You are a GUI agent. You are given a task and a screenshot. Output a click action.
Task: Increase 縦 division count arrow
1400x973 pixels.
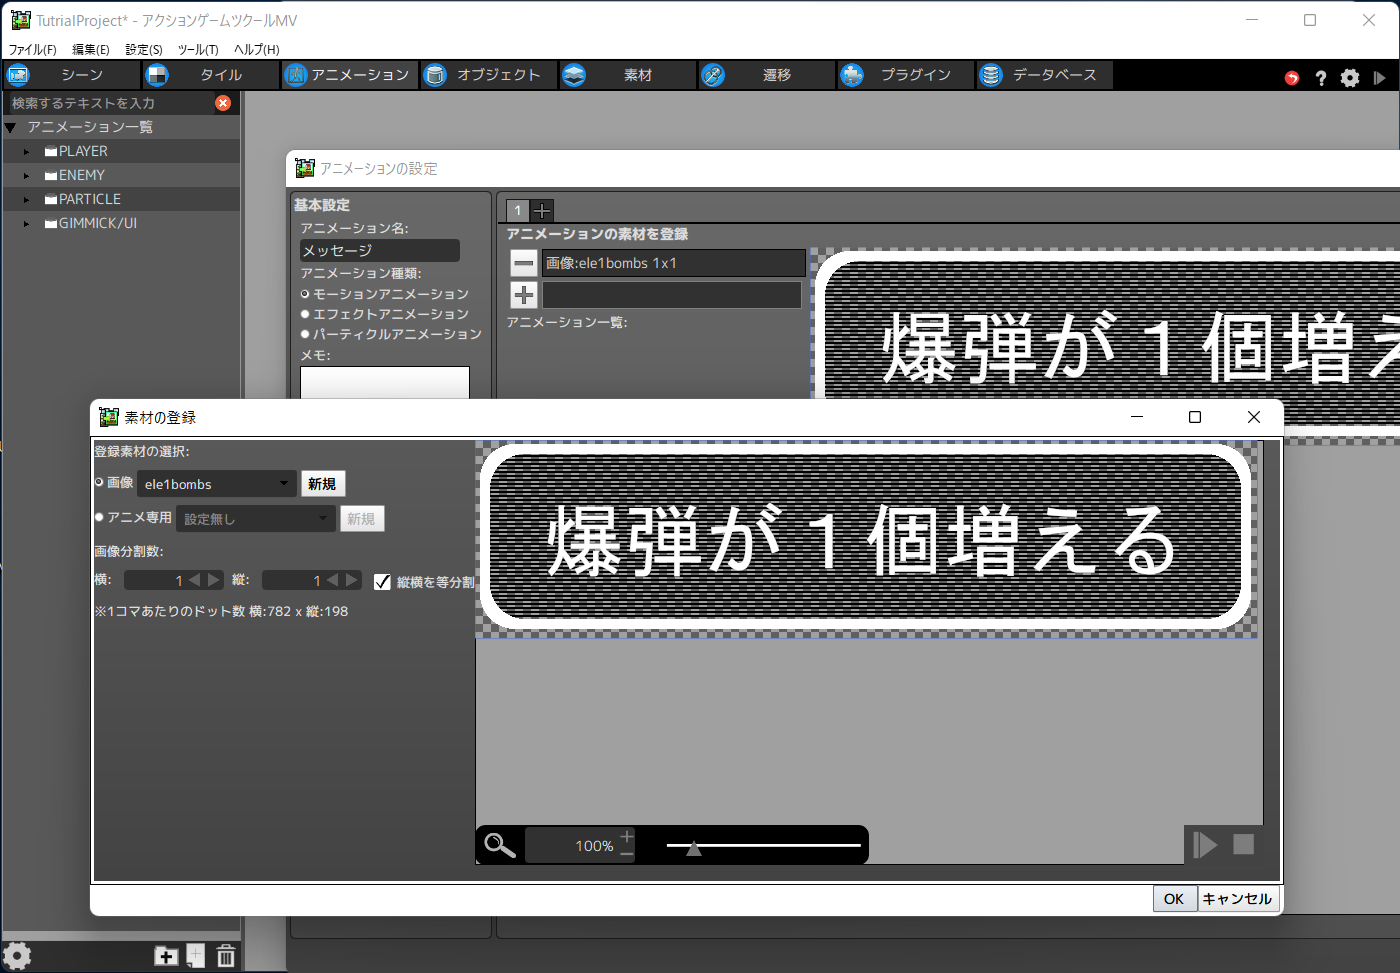pos(351,580)
